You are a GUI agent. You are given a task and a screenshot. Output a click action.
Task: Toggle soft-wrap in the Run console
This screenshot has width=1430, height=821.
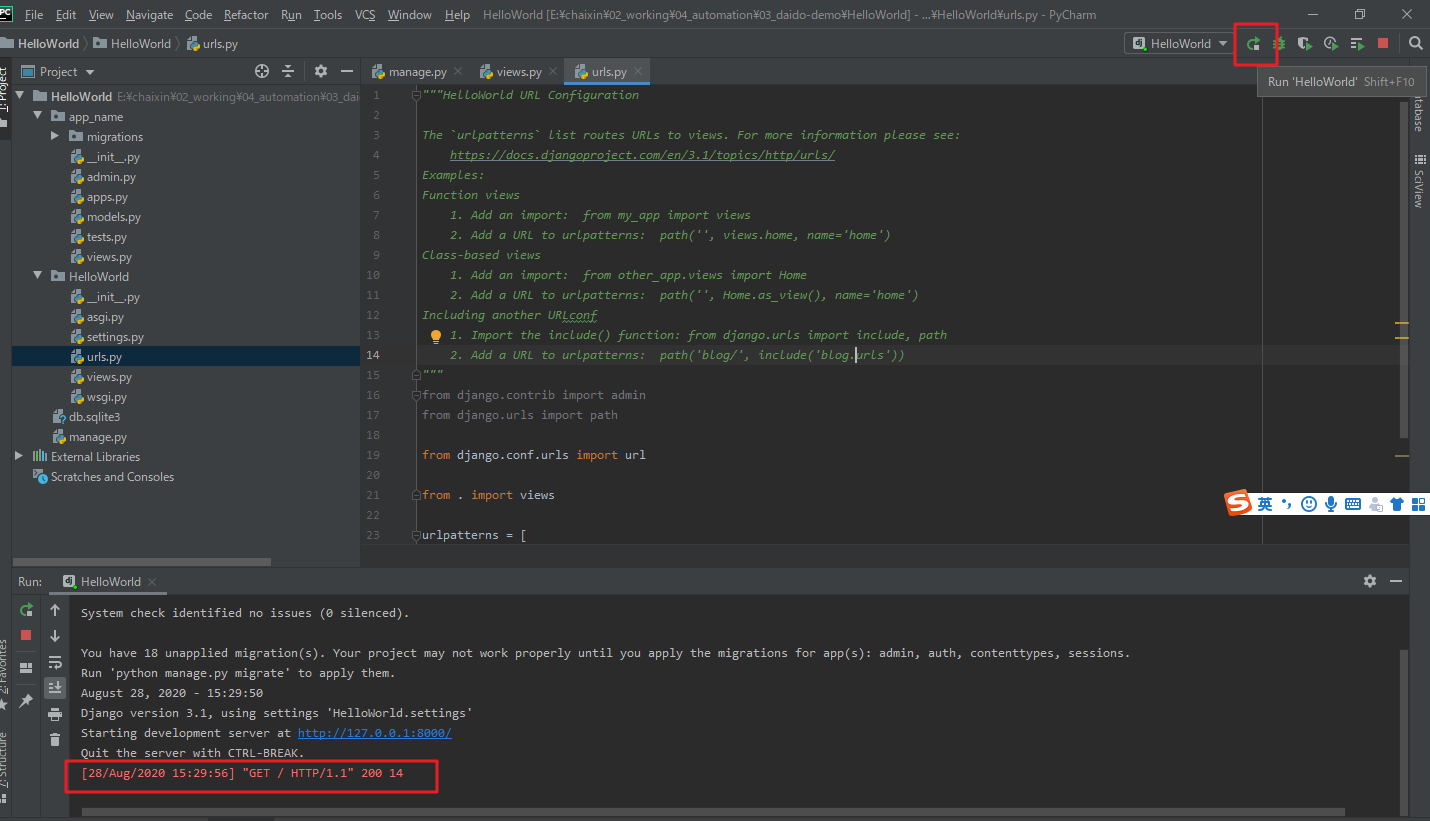(x=55, y=662)
